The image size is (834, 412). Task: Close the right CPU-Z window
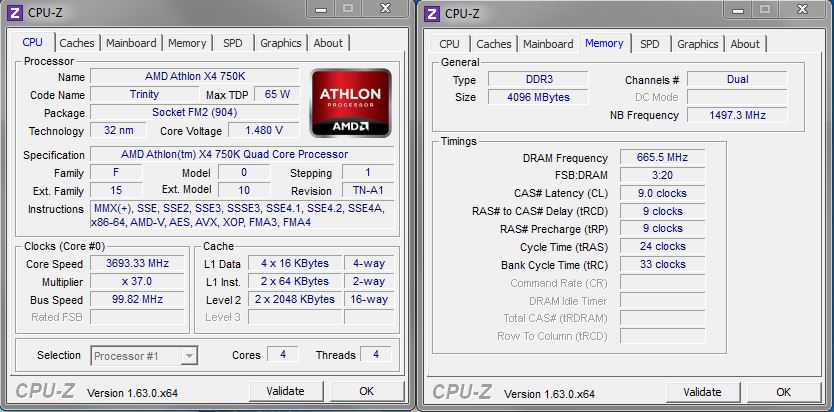[803, 9]
